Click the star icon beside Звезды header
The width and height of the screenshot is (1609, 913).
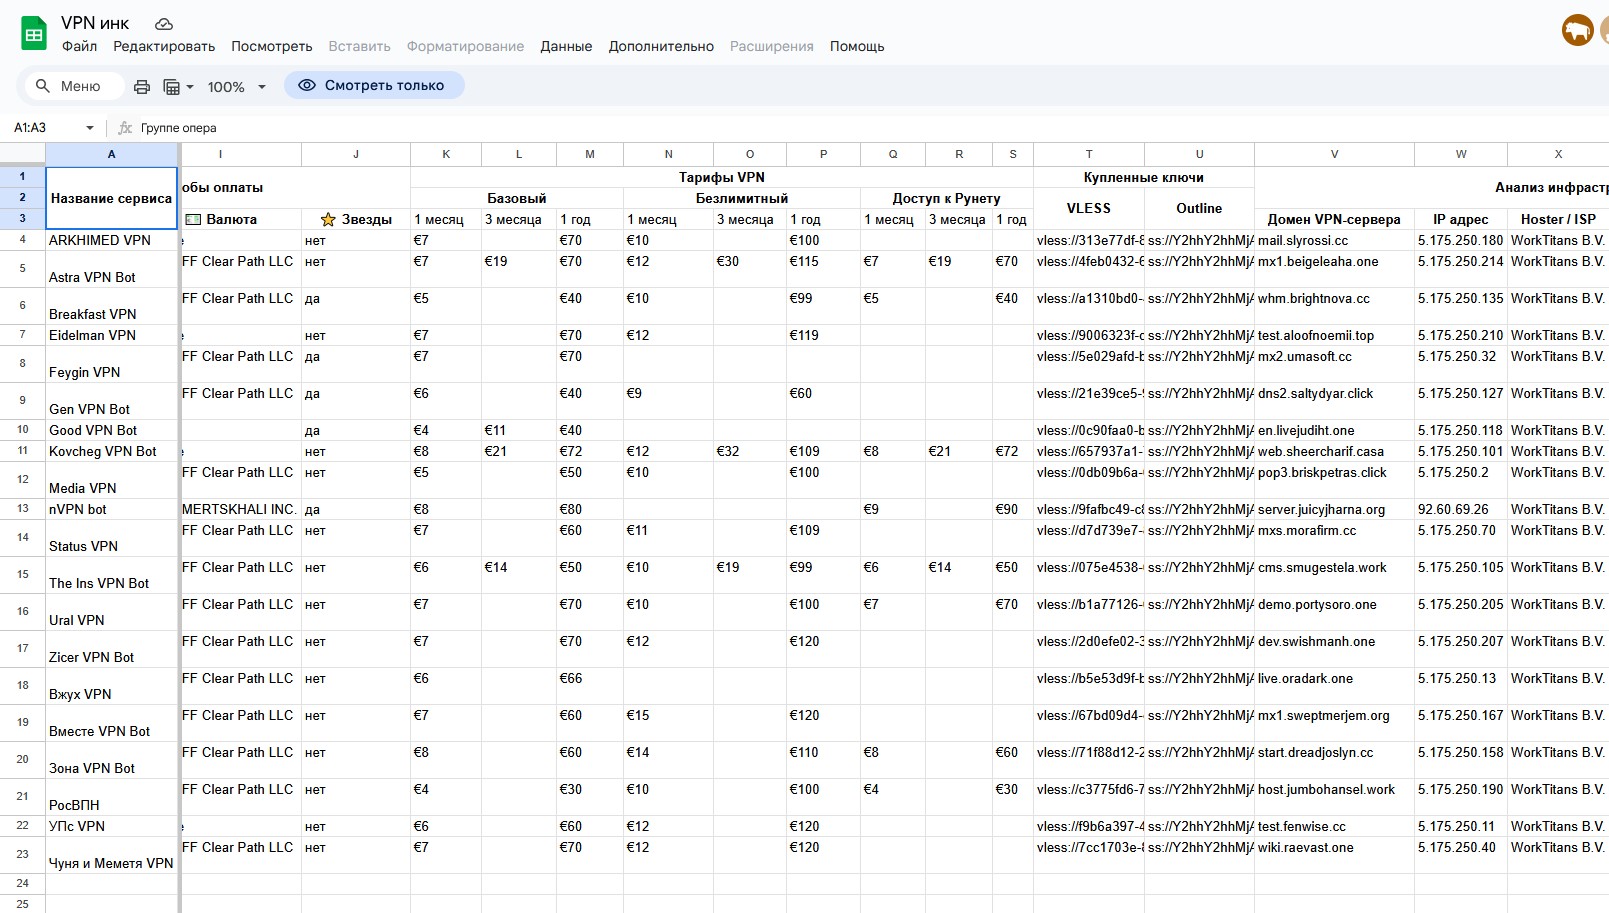(x=328, y=219)
